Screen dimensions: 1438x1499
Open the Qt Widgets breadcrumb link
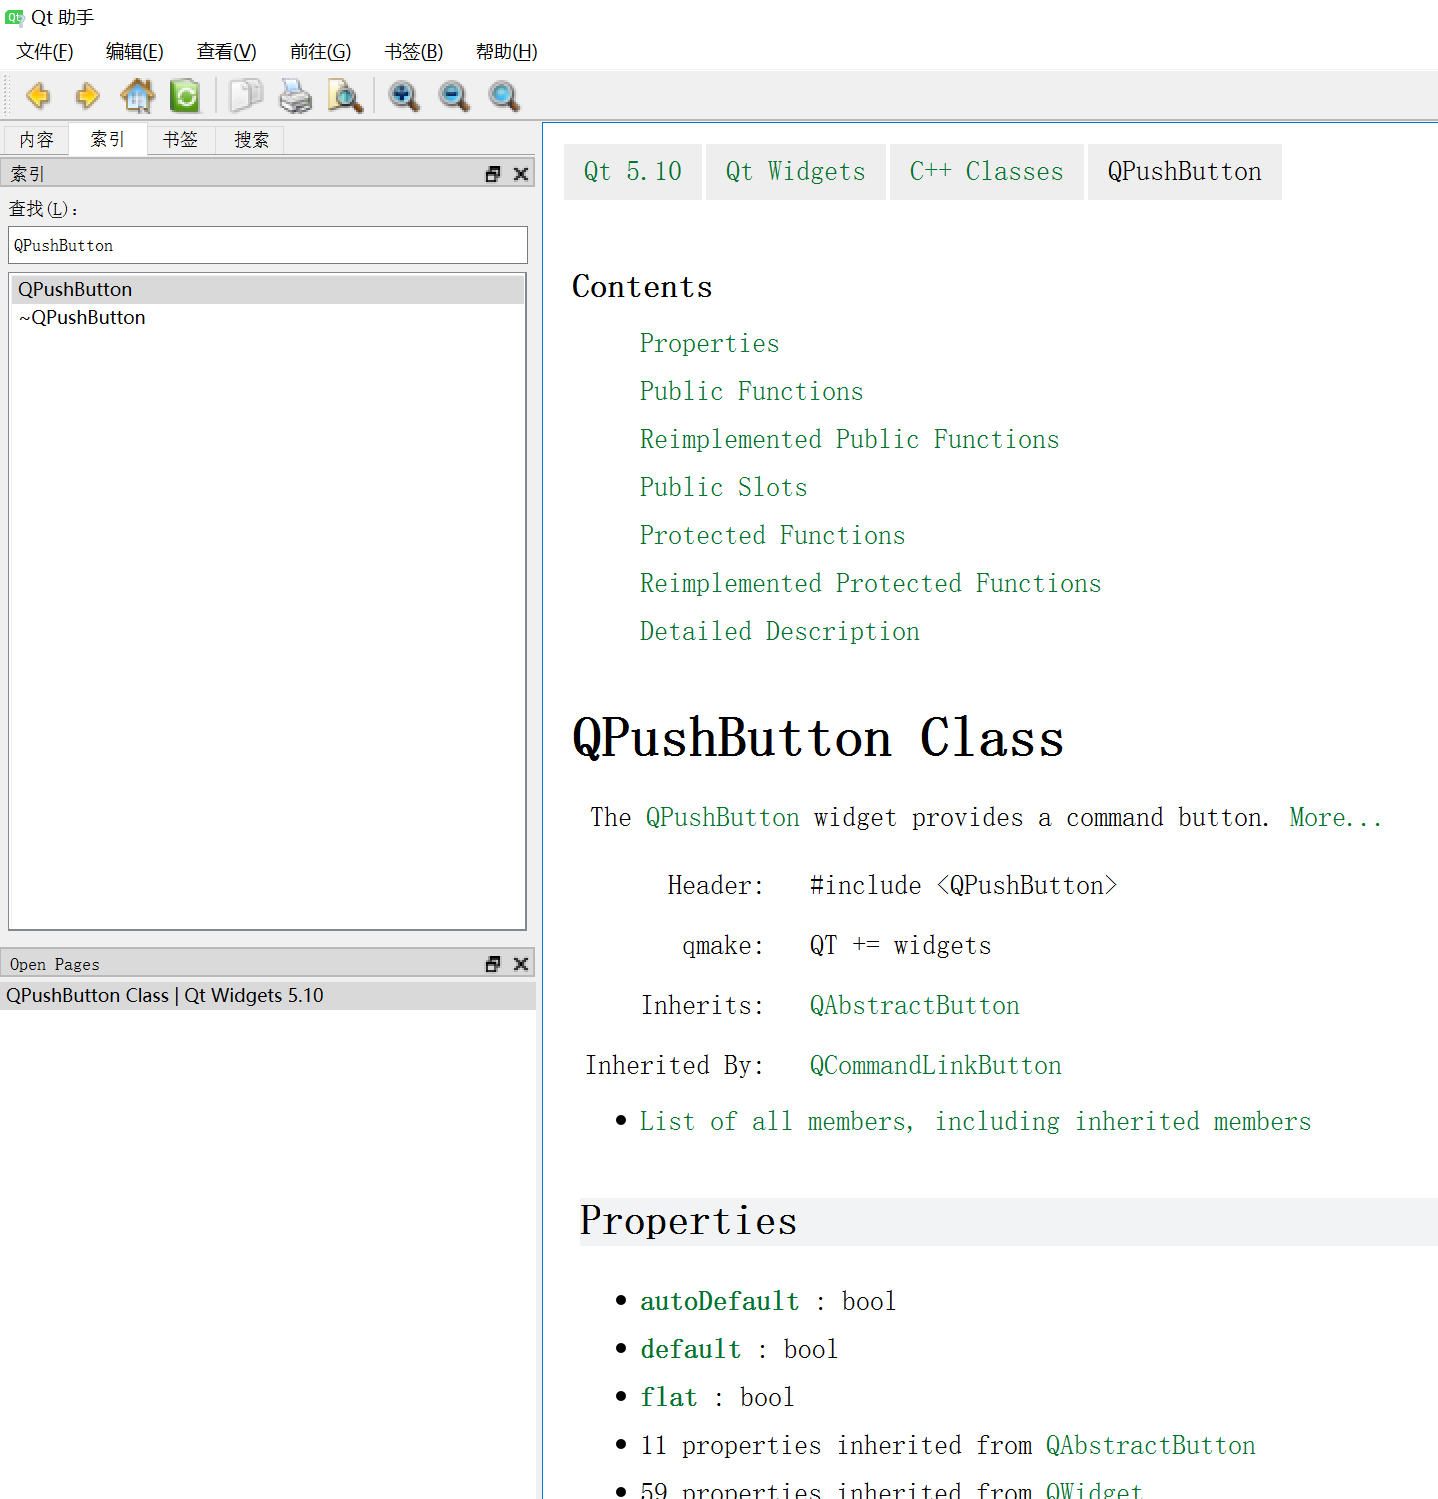[x=796, y=172]
